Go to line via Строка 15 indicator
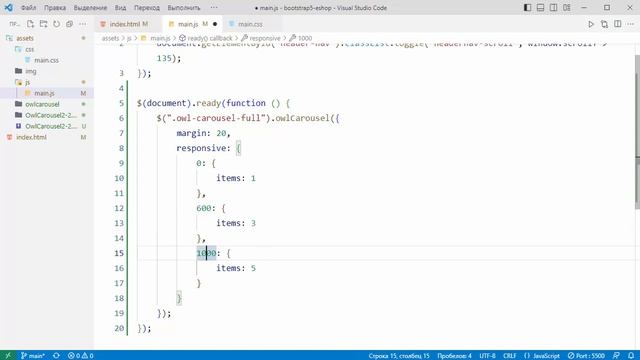The height and width of the screenshot is (360, 640). click(399, 356)
